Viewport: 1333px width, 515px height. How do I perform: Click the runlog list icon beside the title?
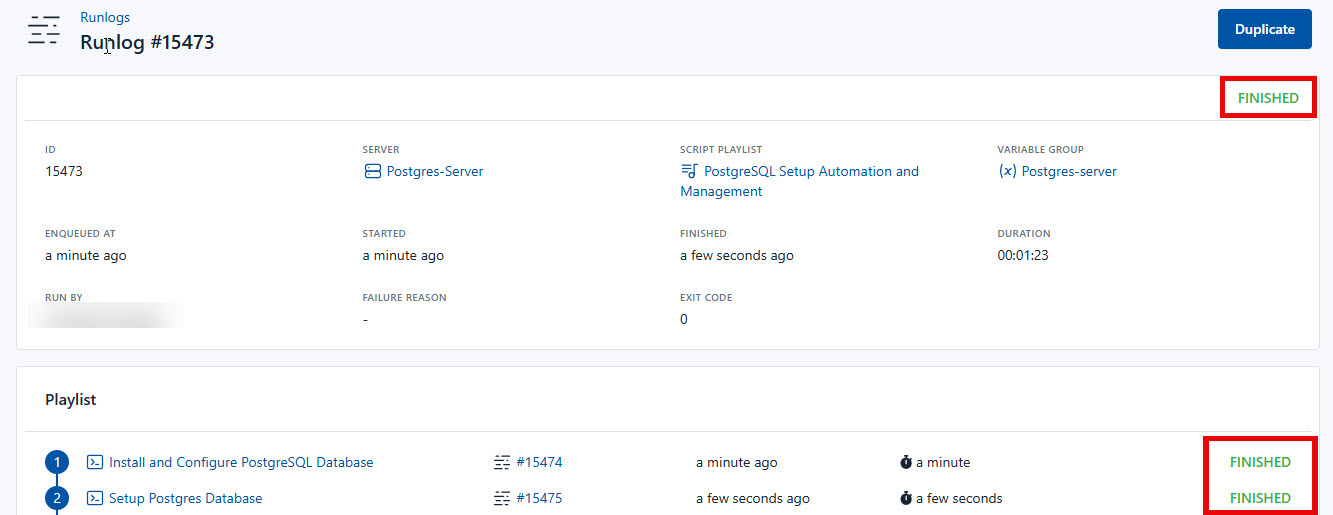(x=44, y=30)
